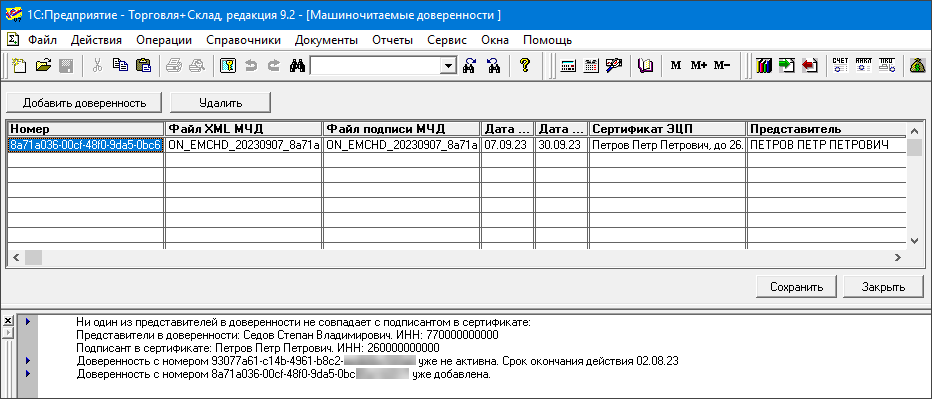Screen dimensions: 932x399
Task: Click binoculars Find previous icon
Action: 493,65
